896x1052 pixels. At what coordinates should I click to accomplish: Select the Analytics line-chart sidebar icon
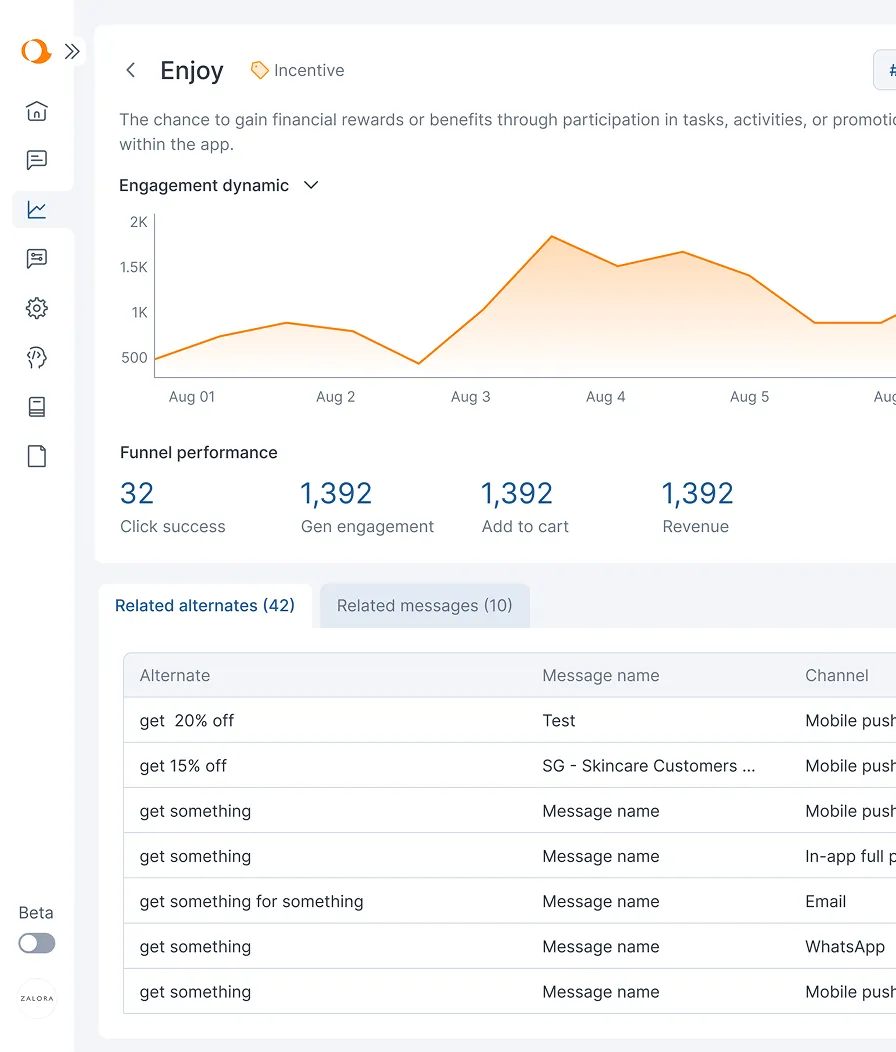point(36,209)
